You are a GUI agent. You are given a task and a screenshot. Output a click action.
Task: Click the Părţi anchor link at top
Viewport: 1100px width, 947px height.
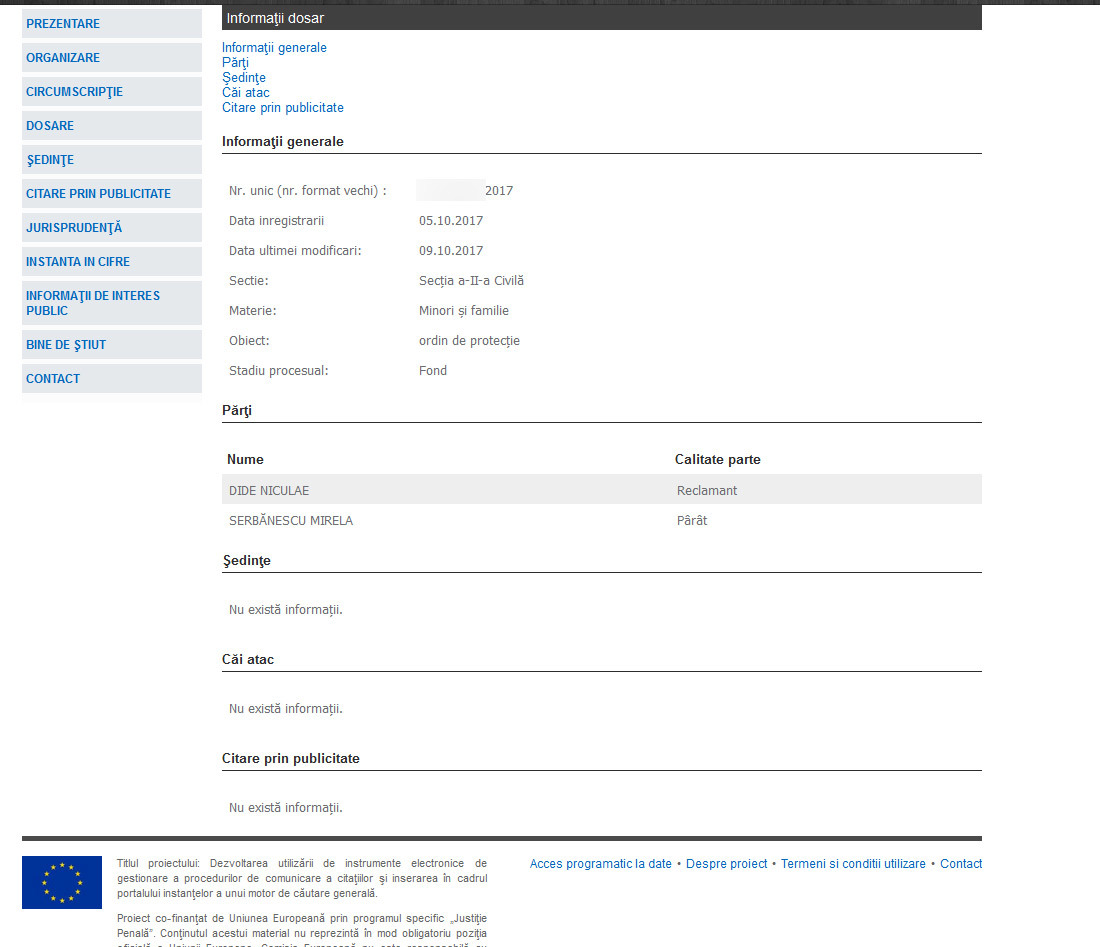tap(235, 63)
